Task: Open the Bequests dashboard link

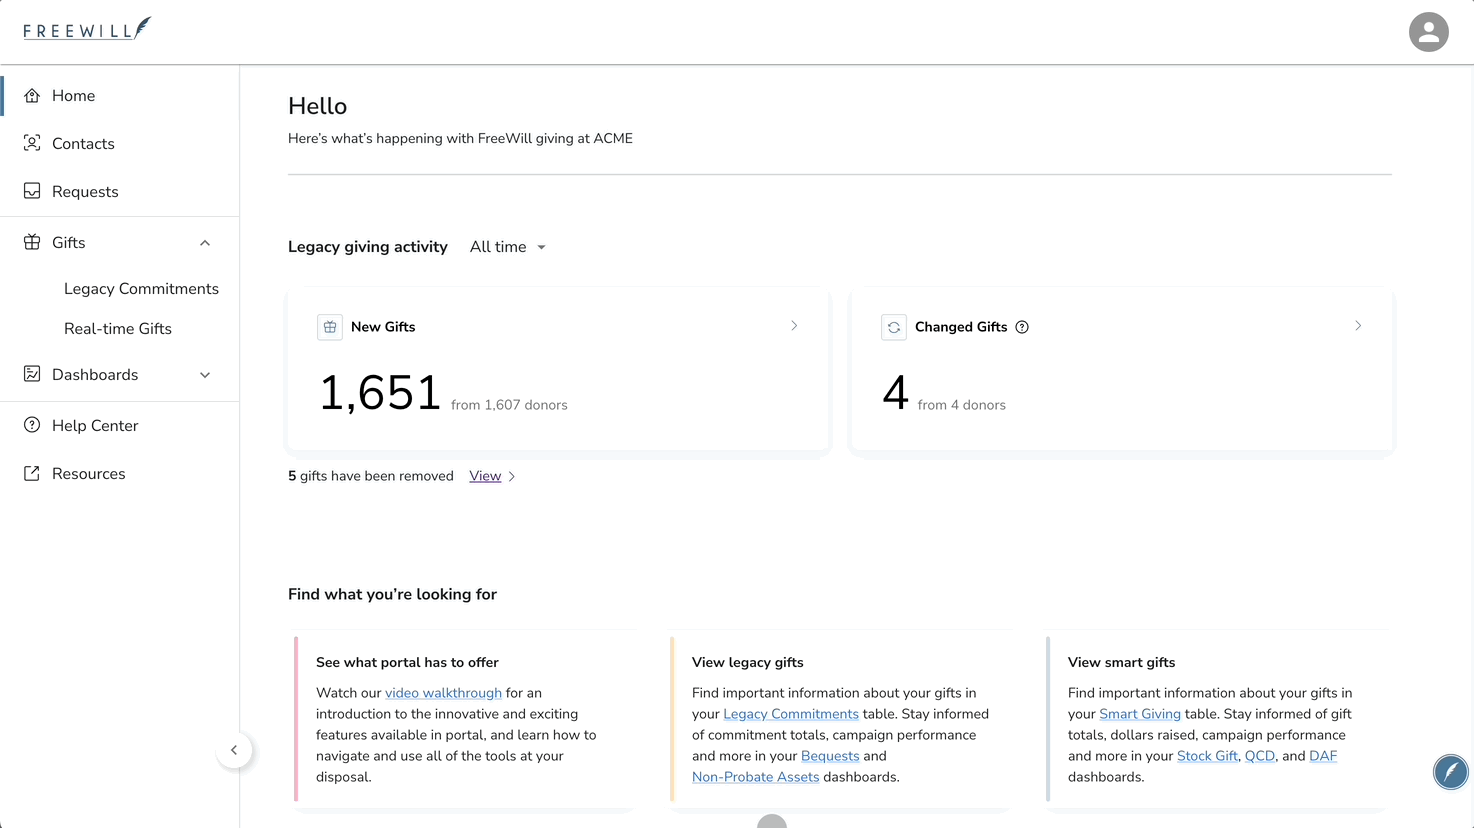Action: (830, 756)
